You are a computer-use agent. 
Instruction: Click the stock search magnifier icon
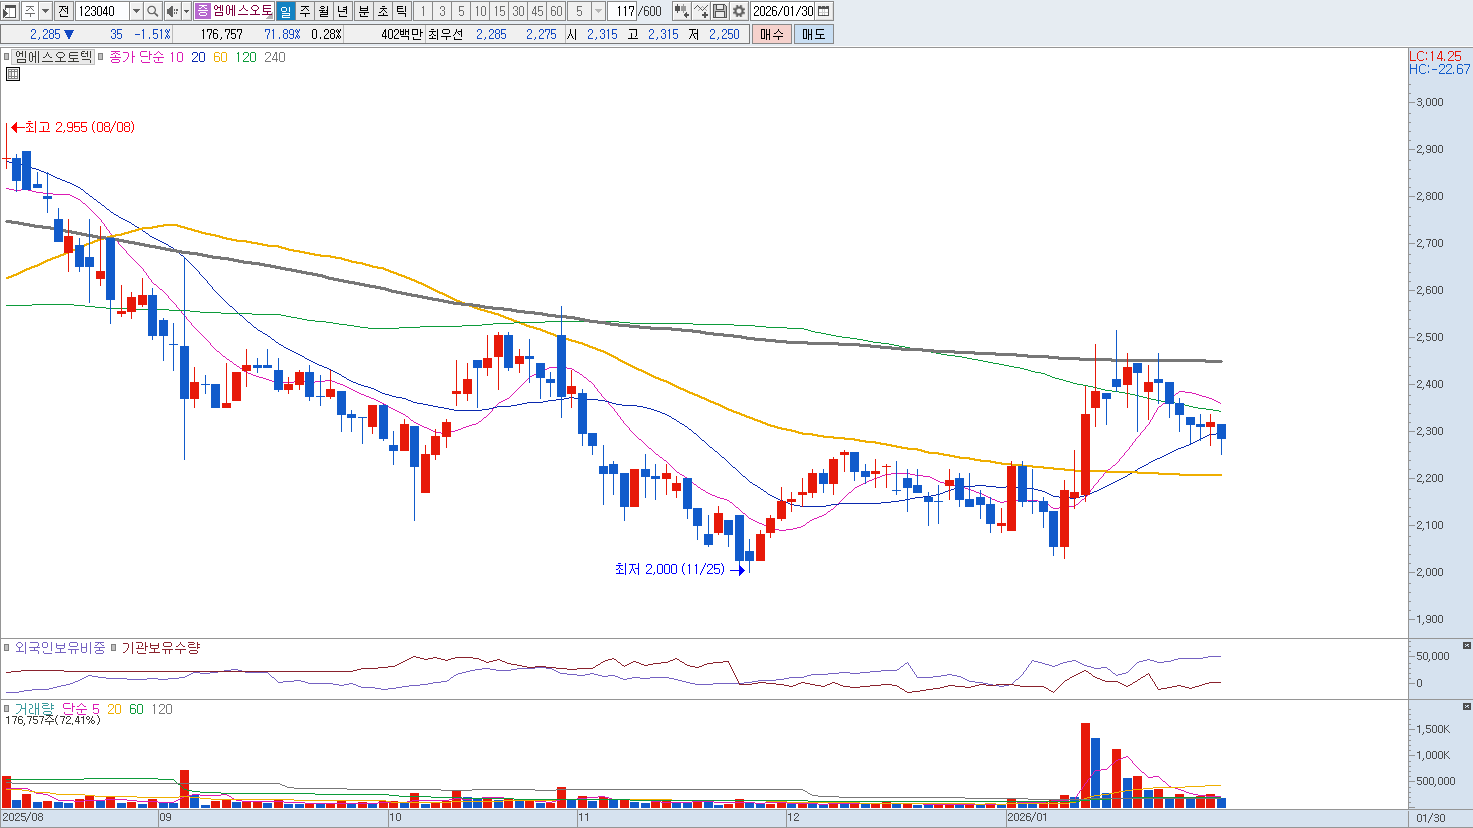point(152,11)
